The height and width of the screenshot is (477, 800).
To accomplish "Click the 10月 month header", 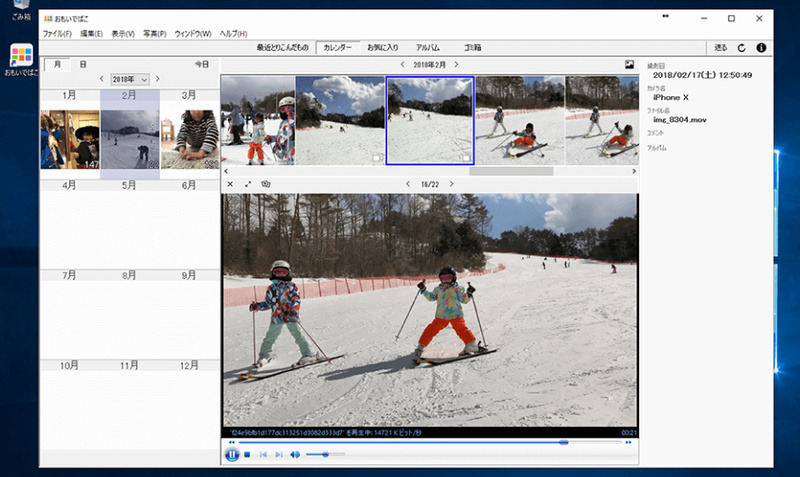I will coord(69,365).
